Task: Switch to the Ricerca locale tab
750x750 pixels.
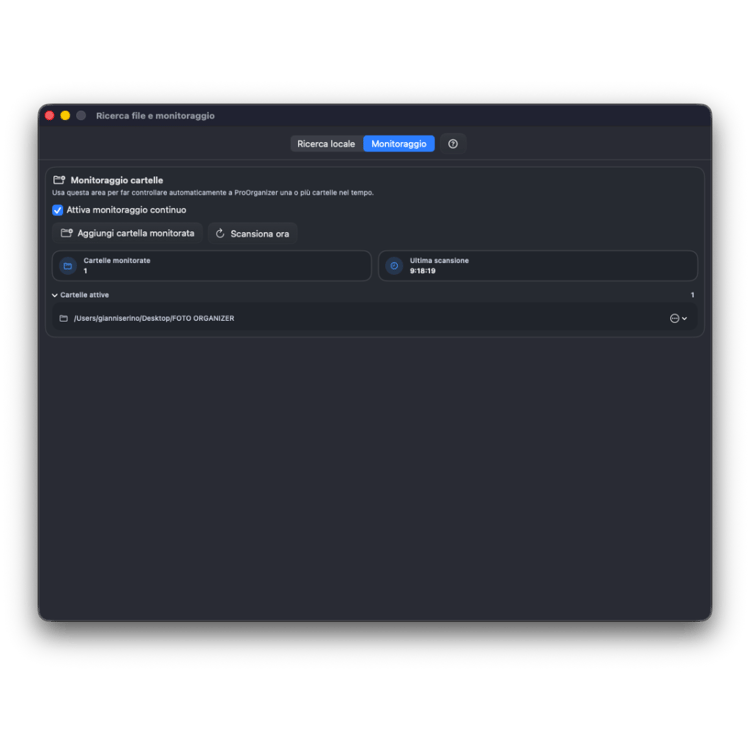Action: (x=326, y=144)
